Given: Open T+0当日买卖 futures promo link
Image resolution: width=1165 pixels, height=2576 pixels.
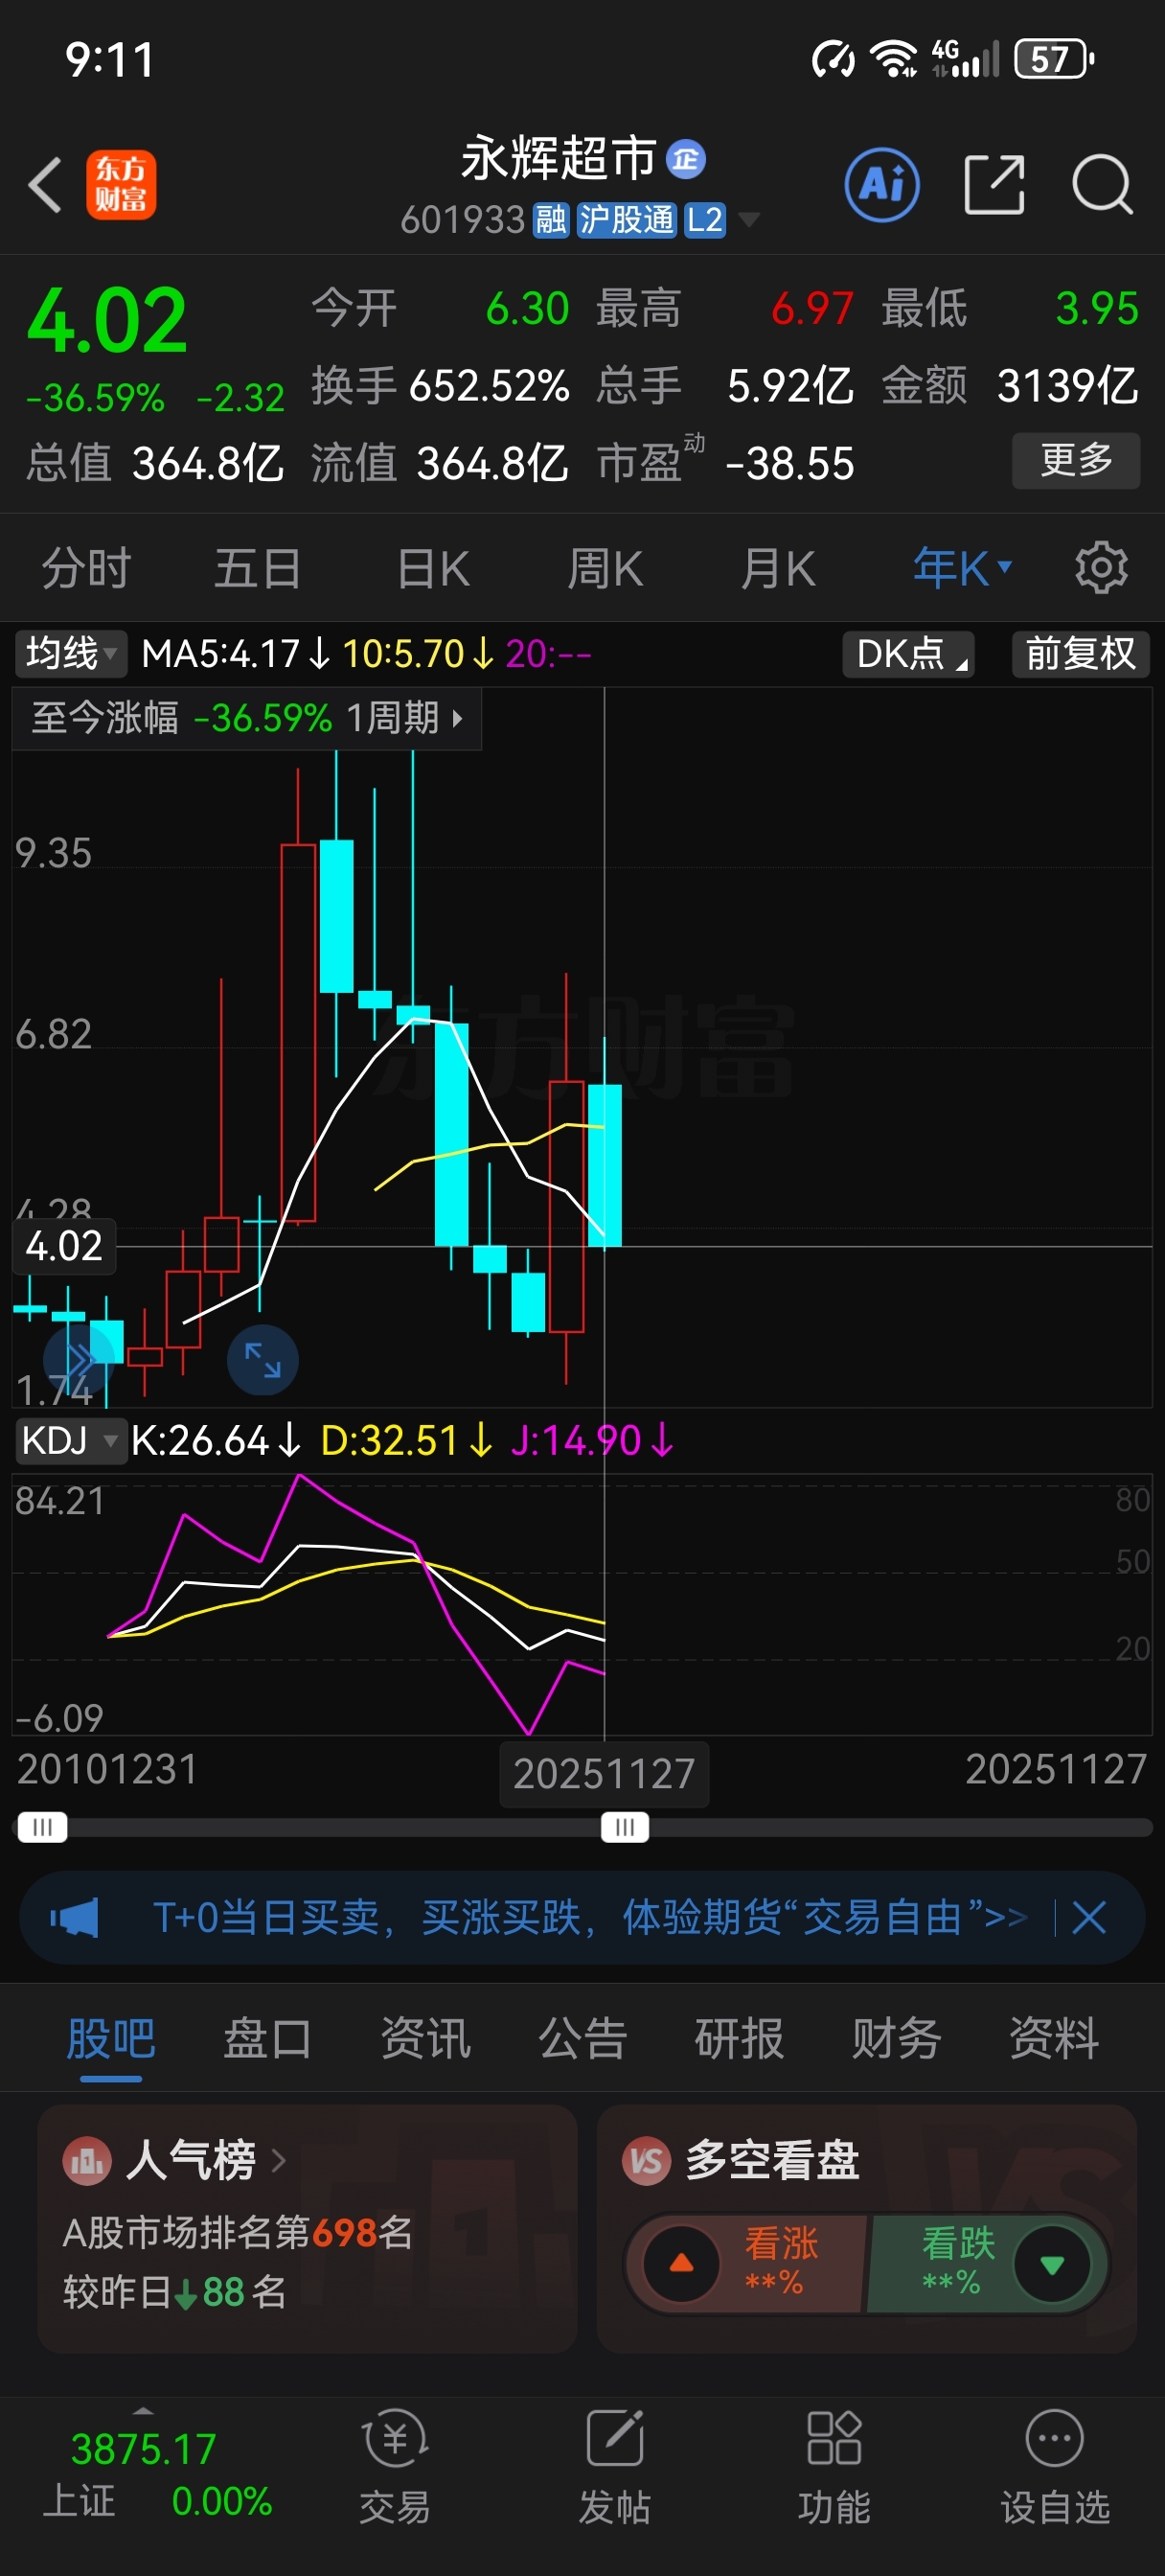Looking at the screenshot, I should click(590, 1918).
